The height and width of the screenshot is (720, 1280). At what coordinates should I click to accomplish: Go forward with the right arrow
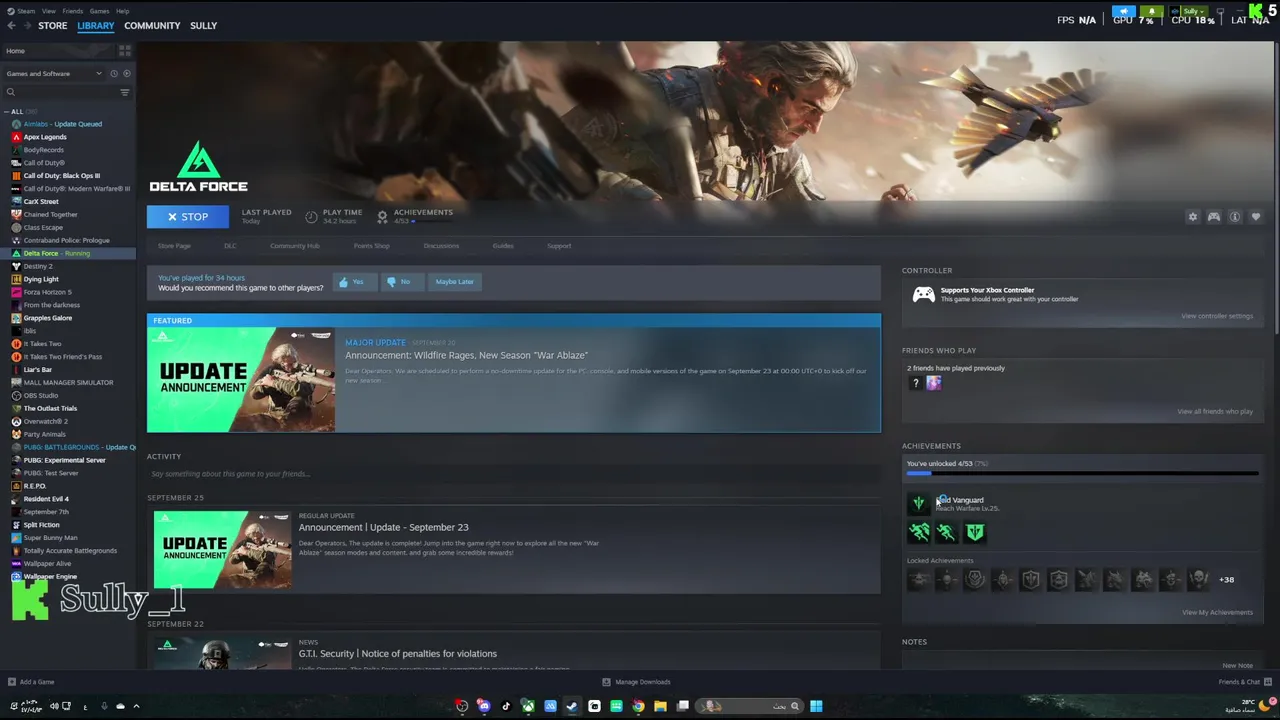[x=26, y=25]
